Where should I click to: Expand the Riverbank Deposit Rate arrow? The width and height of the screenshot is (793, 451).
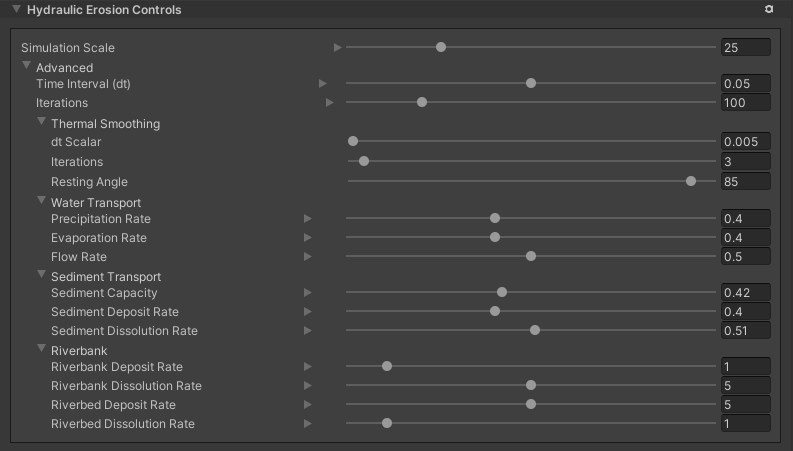coord(308,367)
